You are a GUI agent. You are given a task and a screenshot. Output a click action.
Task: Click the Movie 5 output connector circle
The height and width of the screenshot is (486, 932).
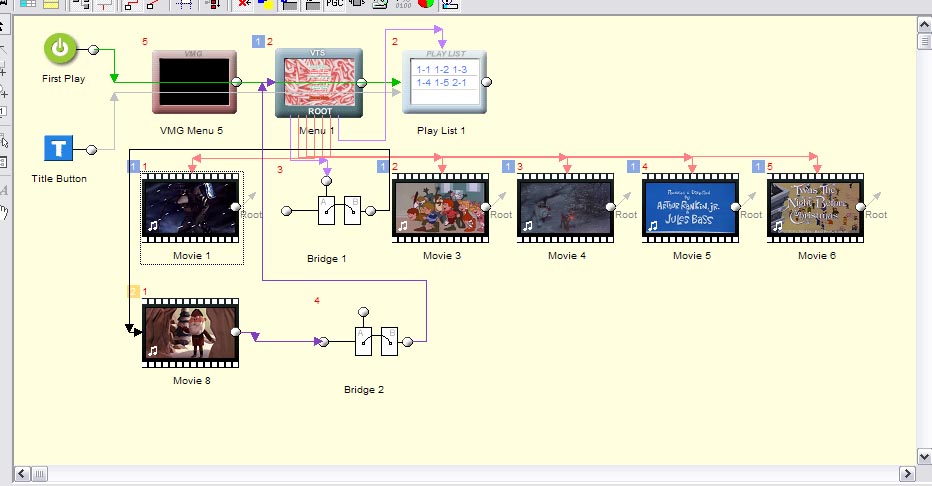click(x=735, y=207)
